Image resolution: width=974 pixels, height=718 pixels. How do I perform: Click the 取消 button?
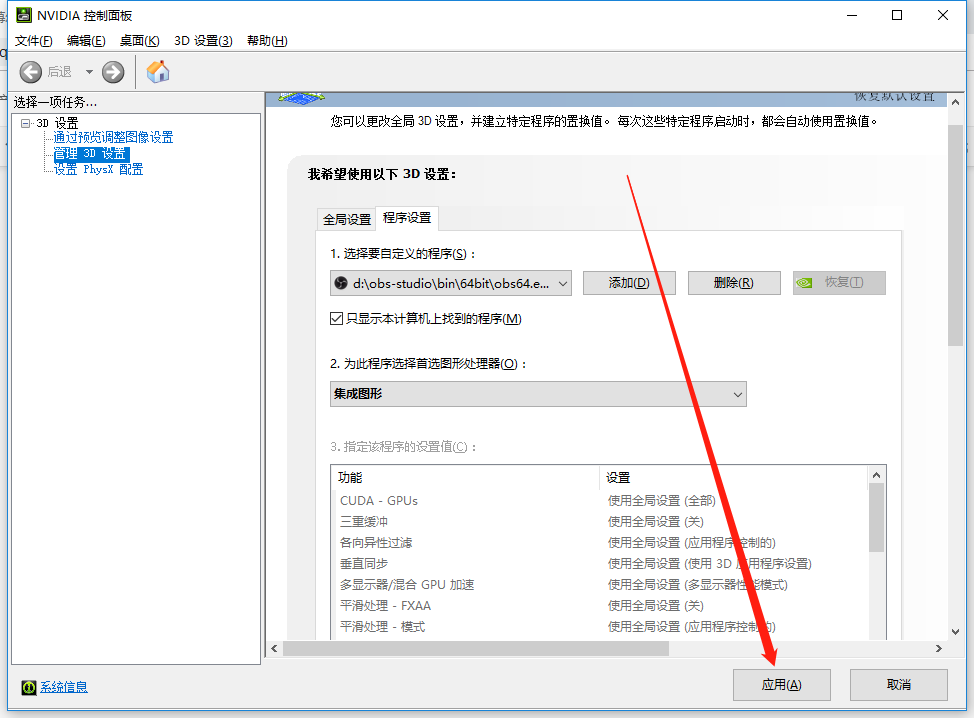(x=899, y=685)
